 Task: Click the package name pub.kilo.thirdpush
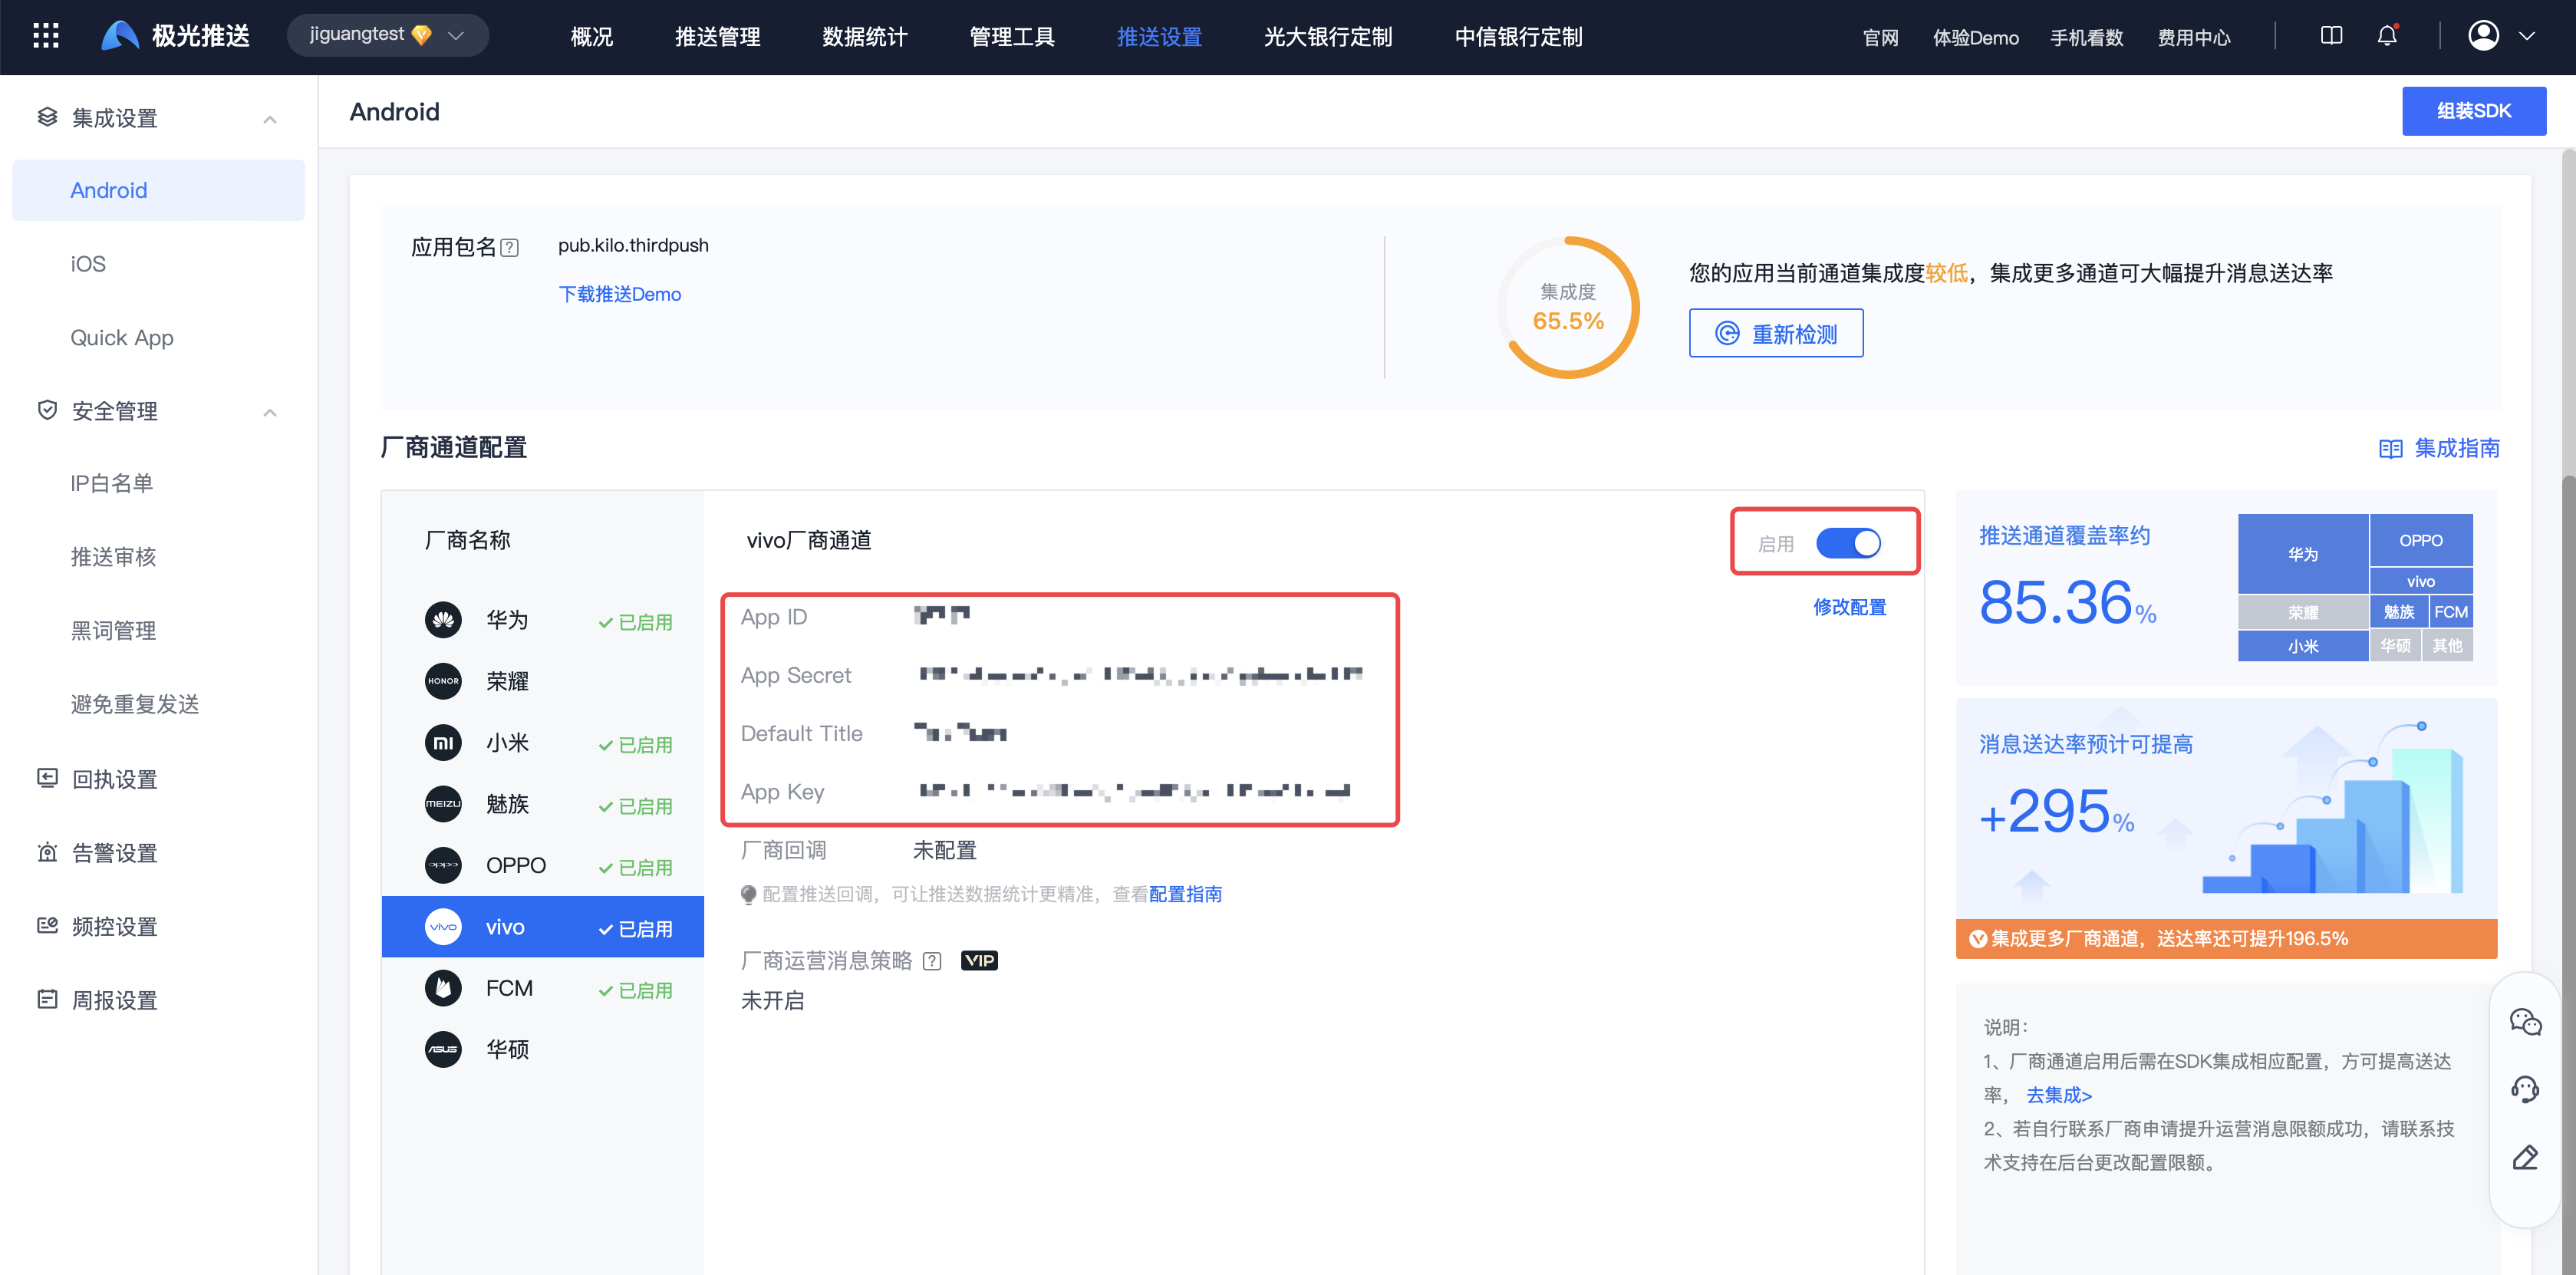click(633, 246)
